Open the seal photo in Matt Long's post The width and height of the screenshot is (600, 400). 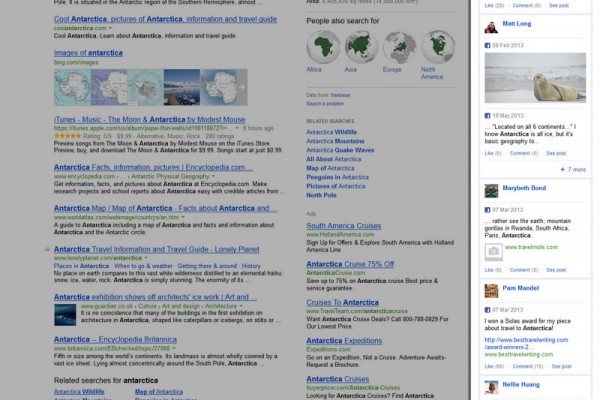coord(534,78)
